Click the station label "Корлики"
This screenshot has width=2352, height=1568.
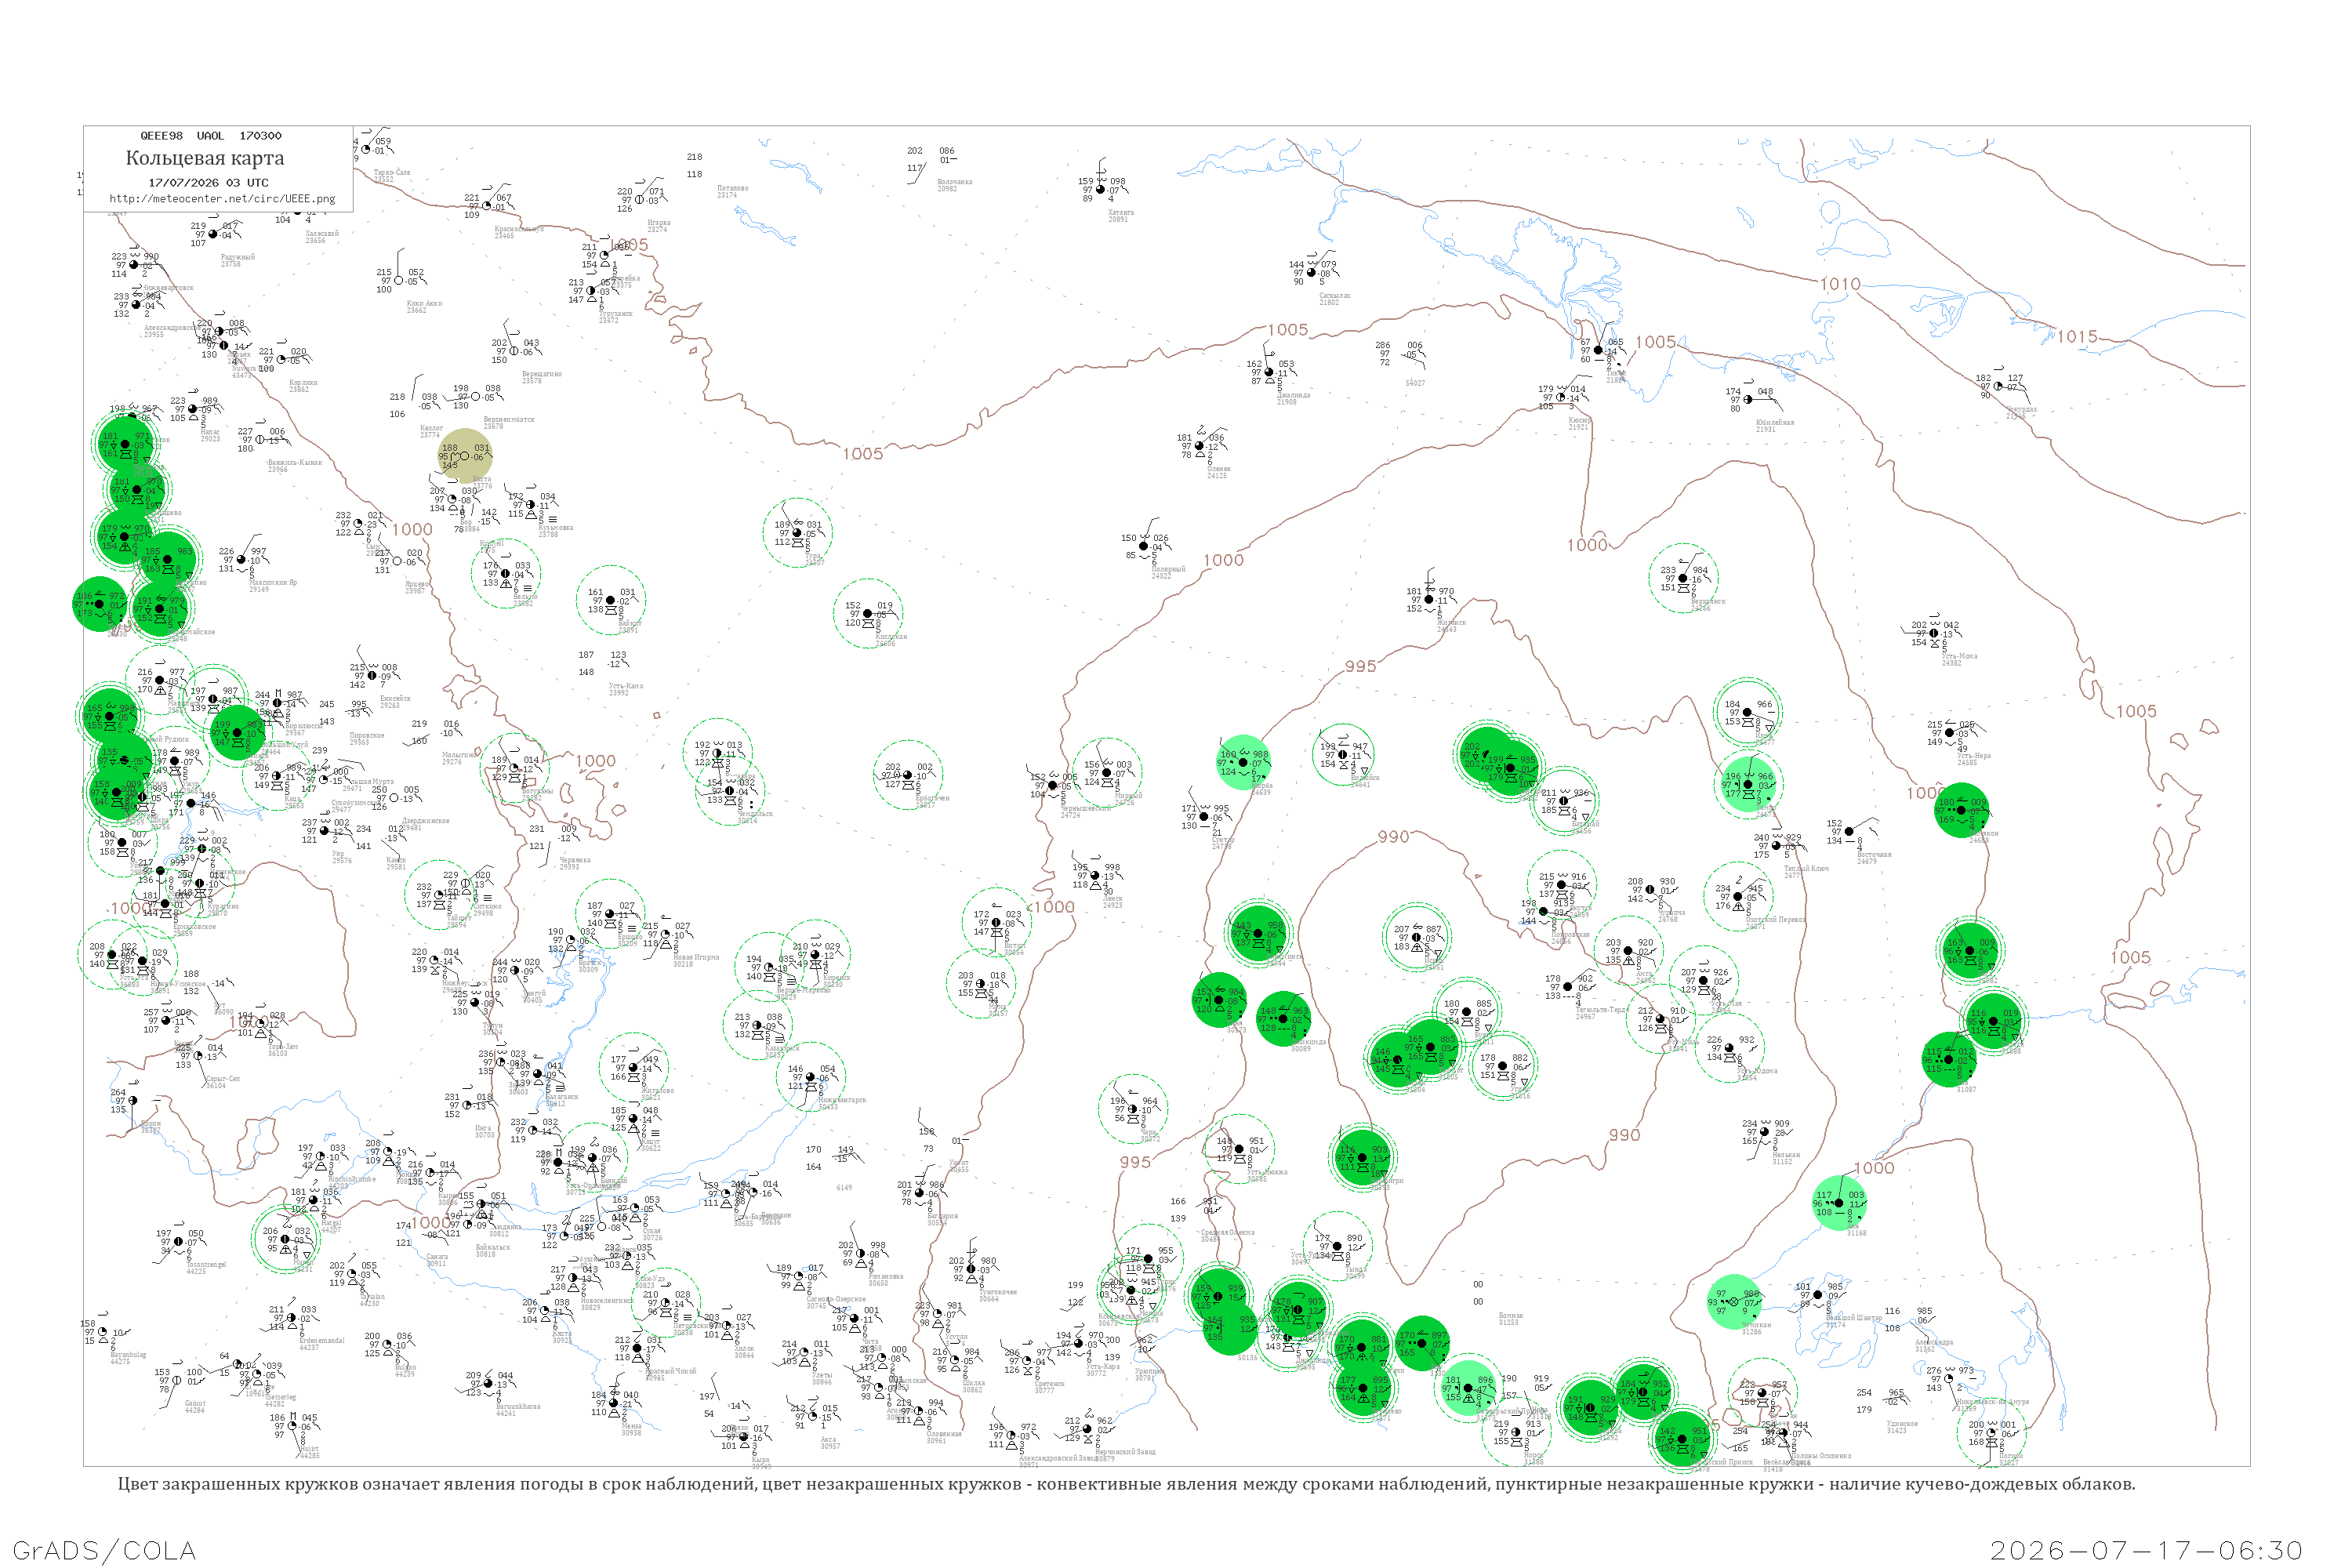303,383
